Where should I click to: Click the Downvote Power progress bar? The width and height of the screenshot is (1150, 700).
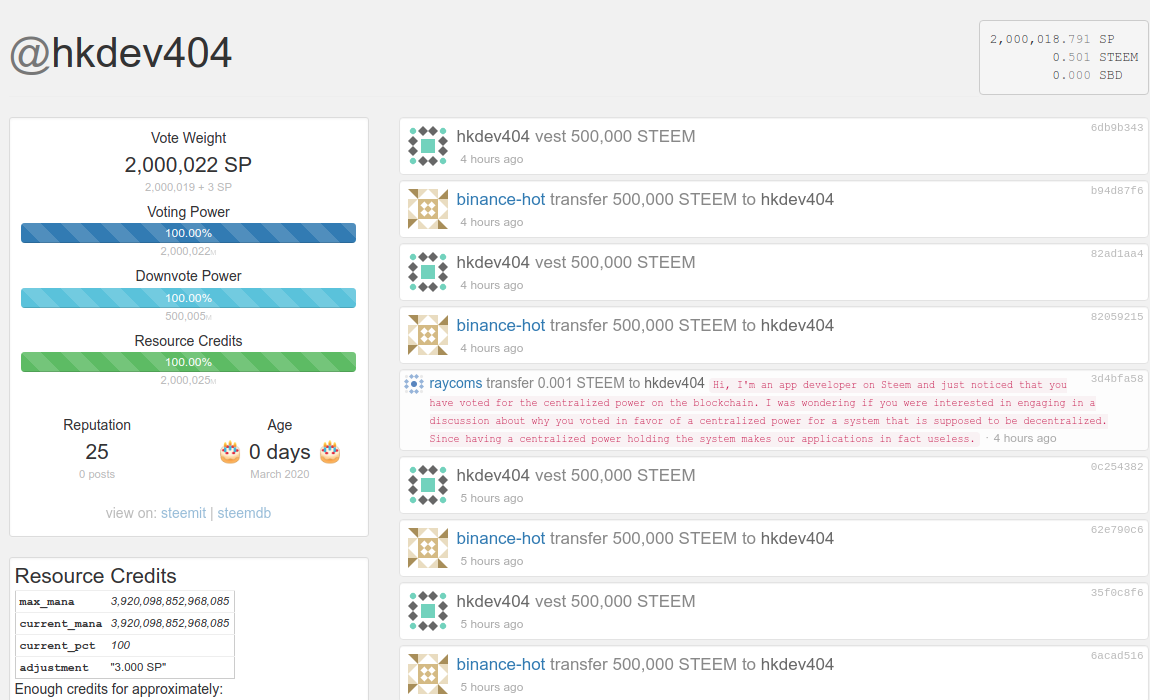click(188, 298)
